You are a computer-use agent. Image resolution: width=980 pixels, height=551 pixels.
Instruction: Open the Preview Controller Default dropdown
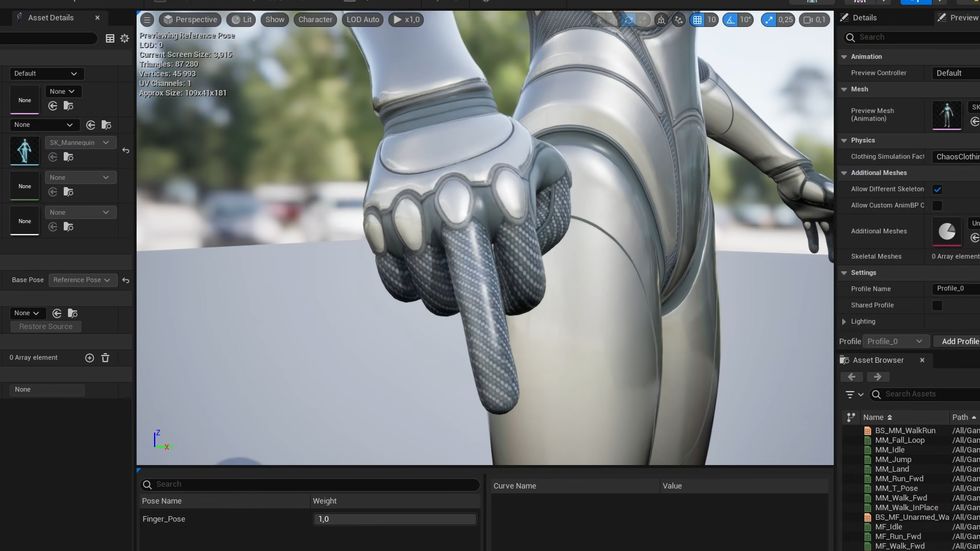[x=956, y=73]
